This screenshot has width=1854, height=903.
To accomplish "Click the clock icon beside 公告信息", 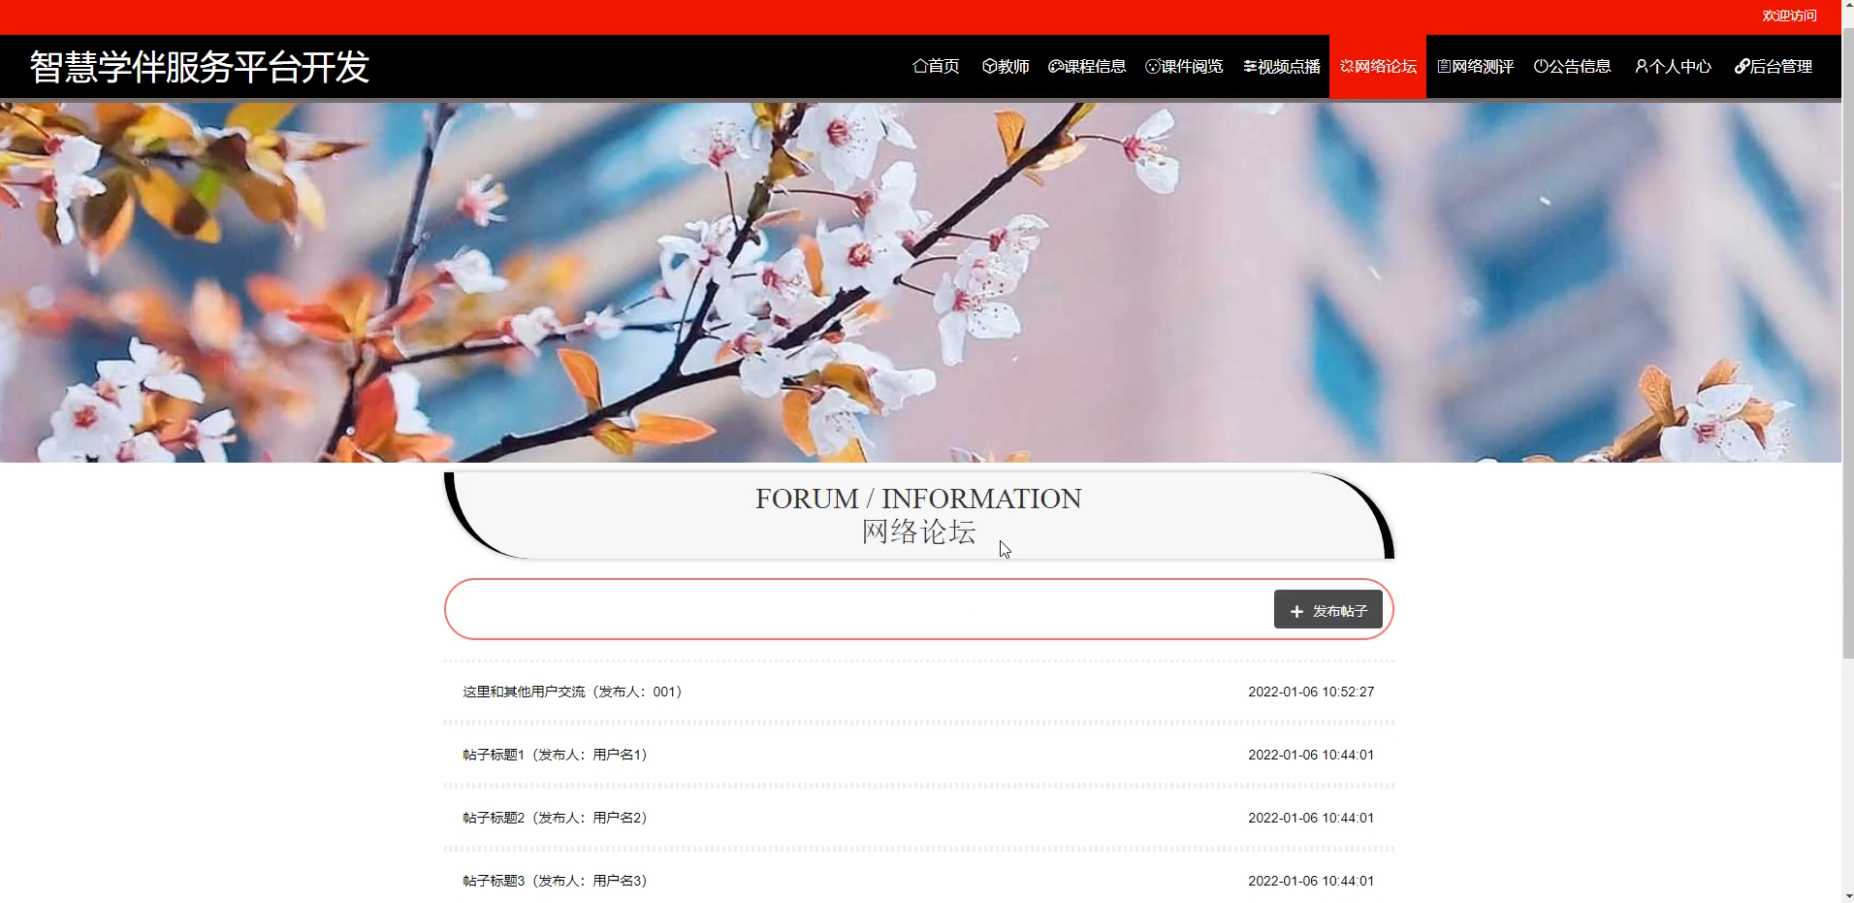I will (x=1541, y=66).
